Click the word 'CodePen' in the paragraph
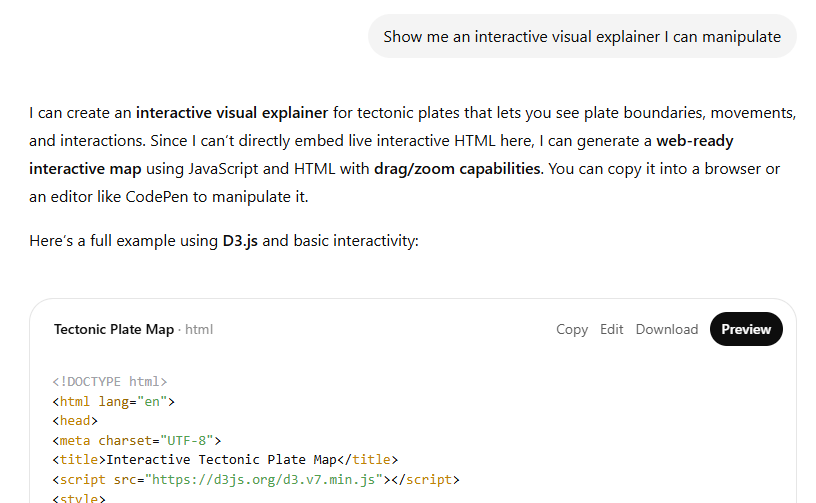The height and width of the screenshot is (503, 816). [x=157, y=197]
